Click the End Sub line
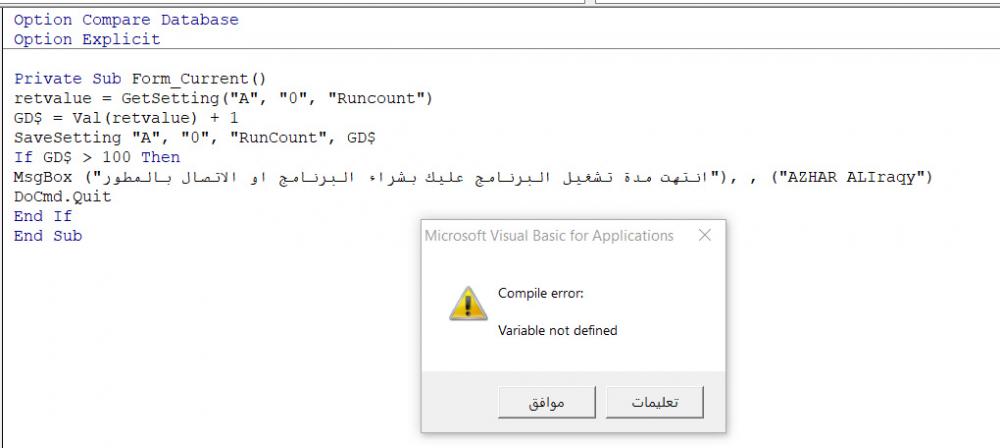Image resolution: width=1000 pixels, height=448 pixels. coord(48,236)
